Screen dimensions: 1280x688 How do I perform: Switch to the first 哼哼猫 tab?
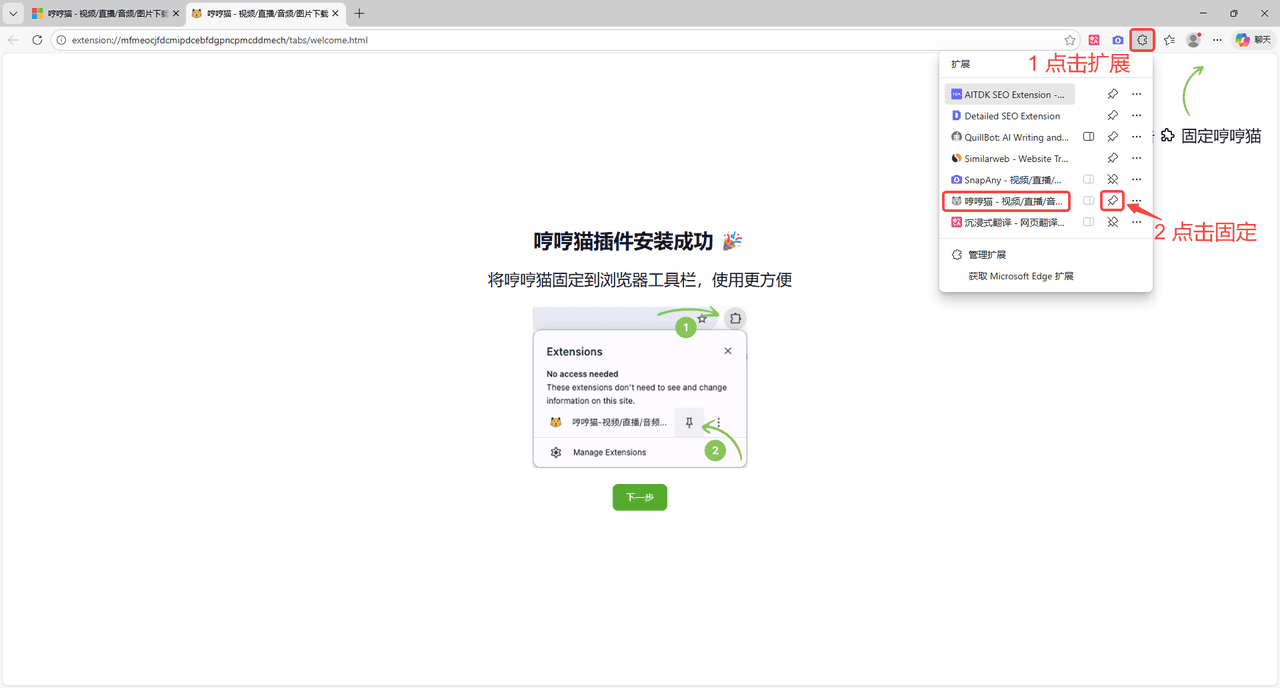click(100, 14)
